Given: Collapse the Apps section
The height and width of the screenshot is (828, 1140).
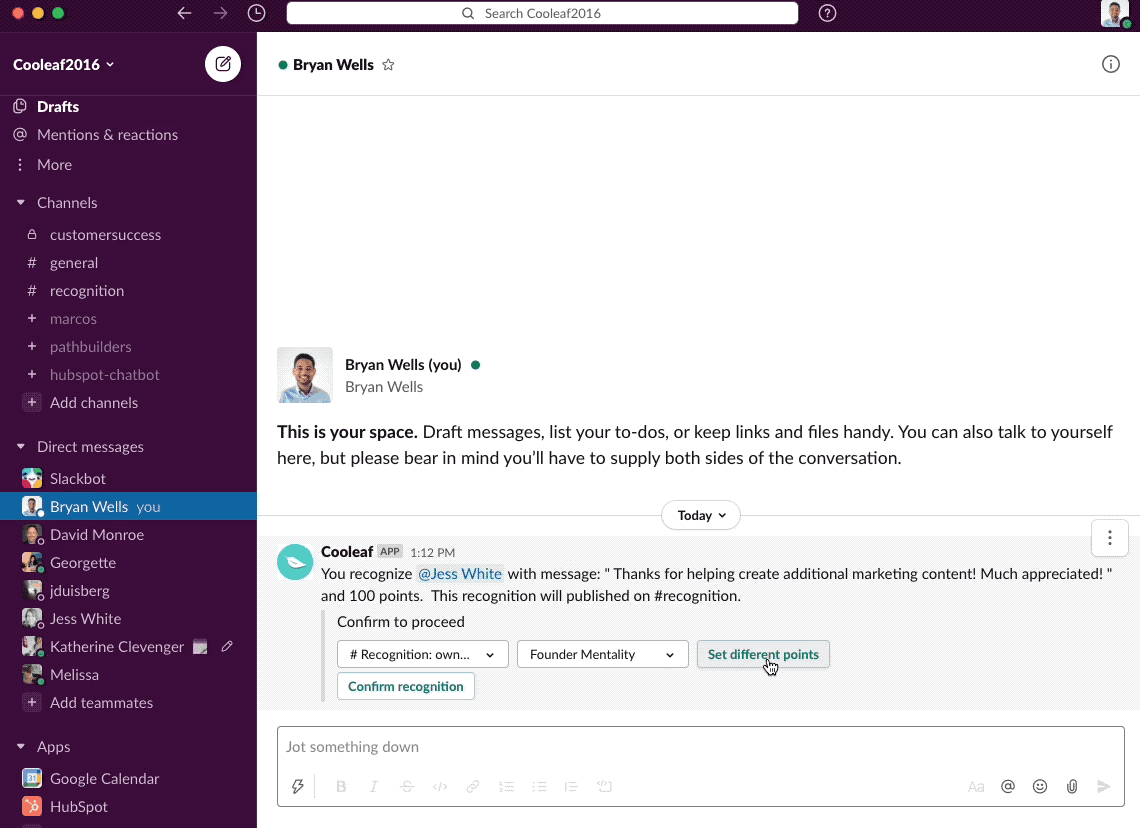Looking at the screenshot, I should pyautogui.click(x=20, y=747).
